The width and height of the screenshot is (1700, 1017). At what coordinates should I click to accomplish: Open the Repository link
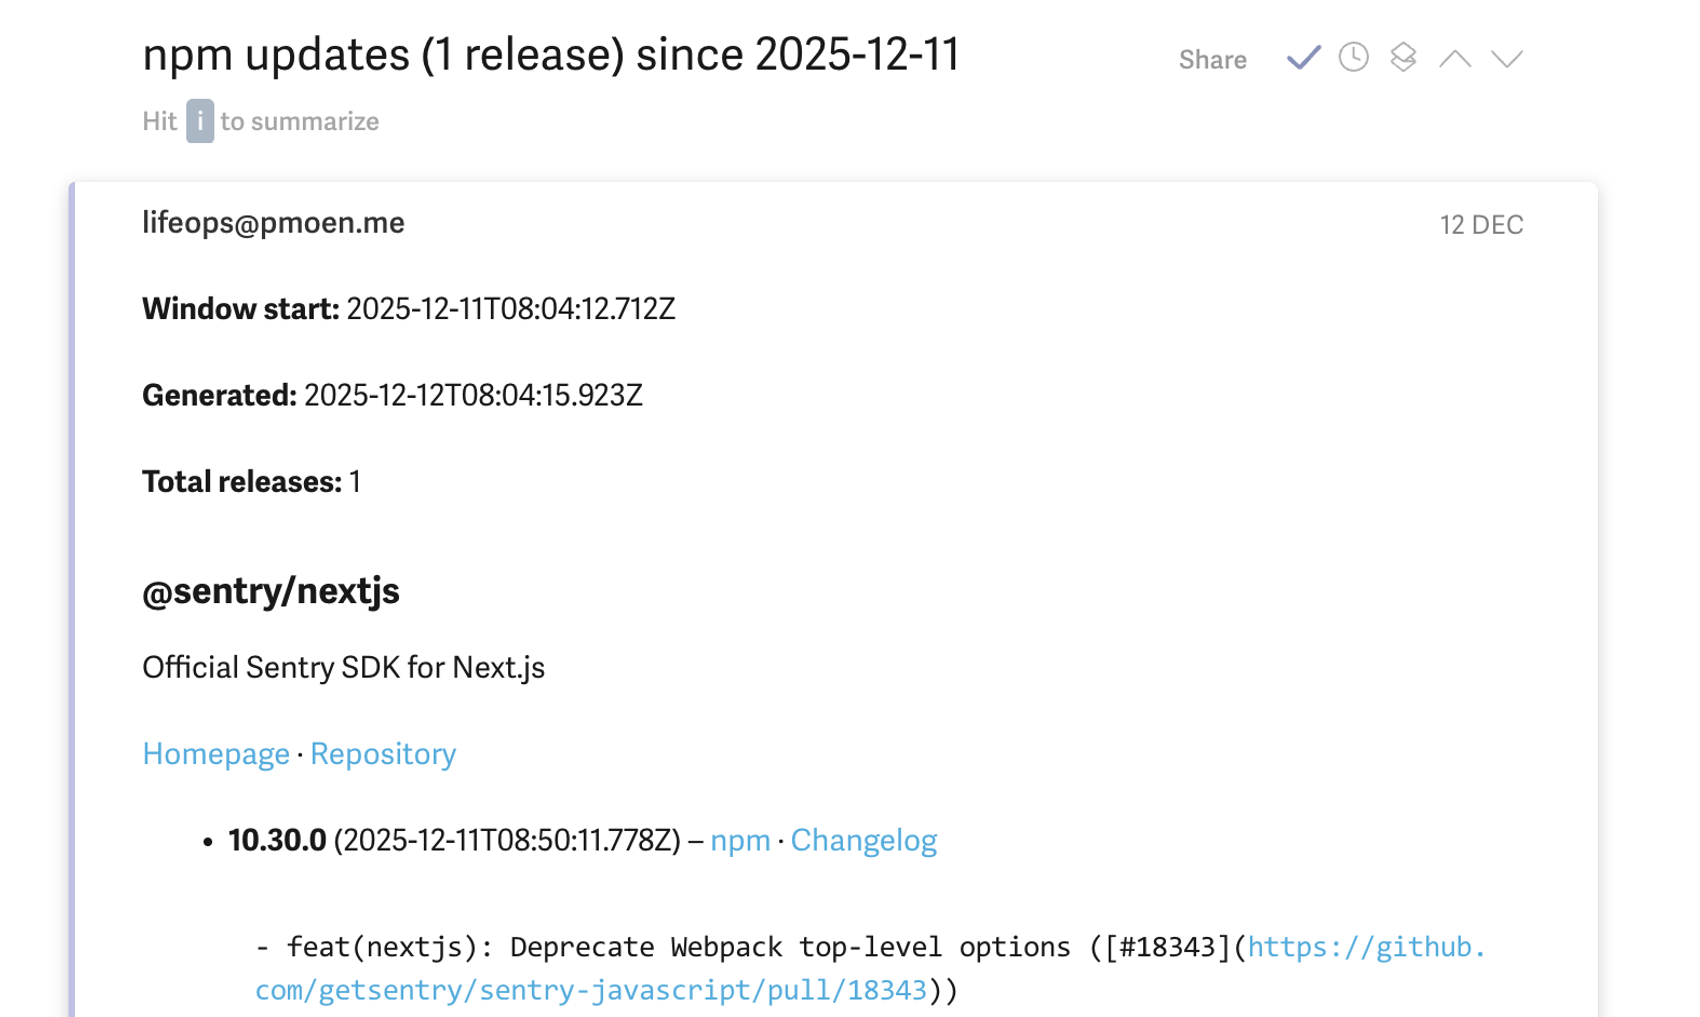383,754
